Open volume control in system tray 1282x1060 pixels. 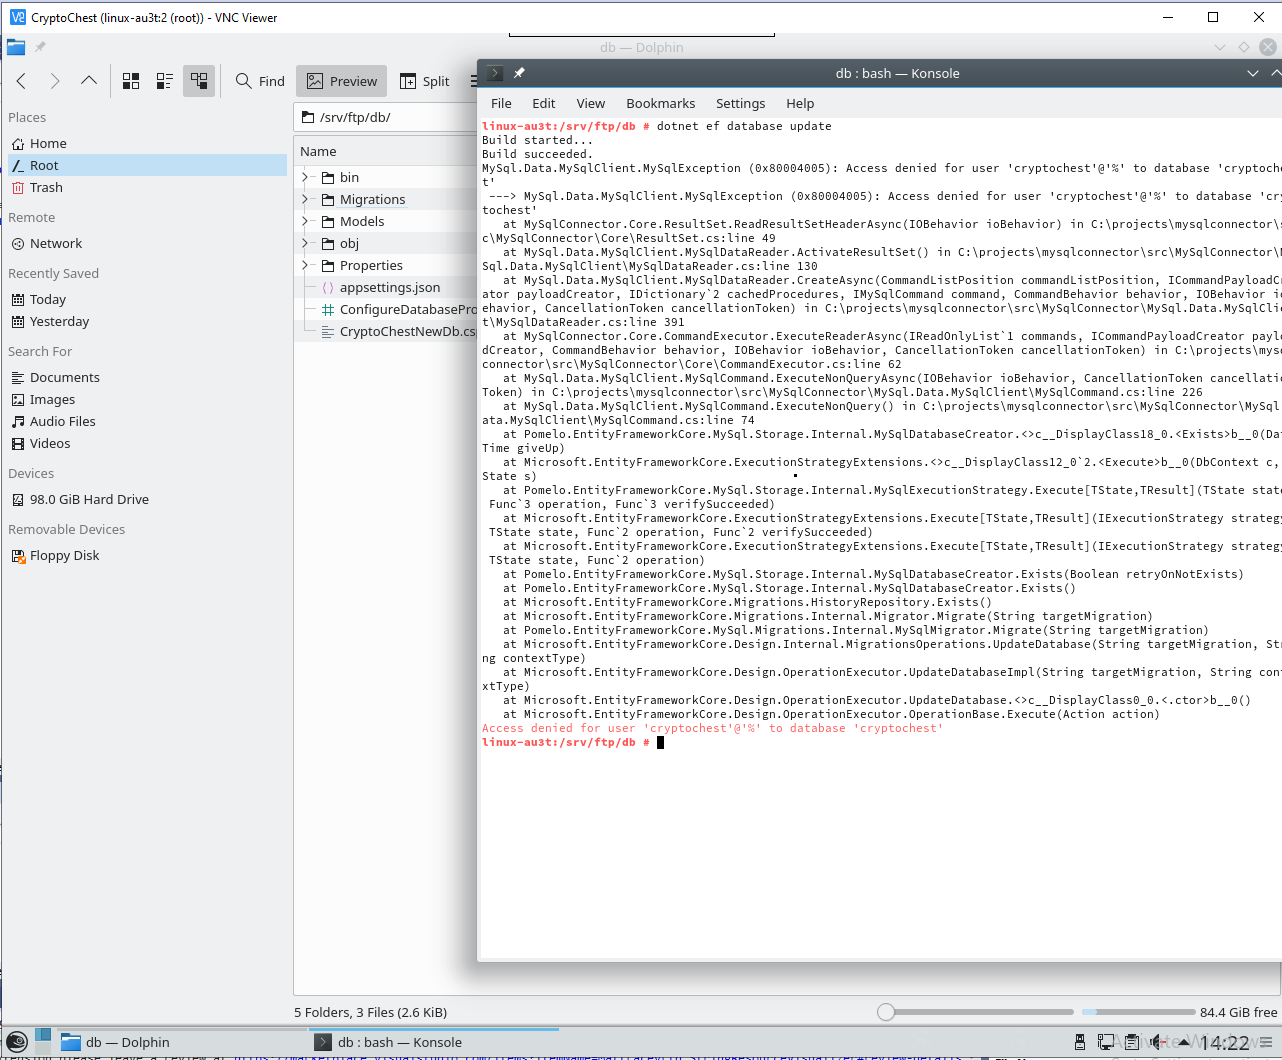click(x=1158, y=1042)
